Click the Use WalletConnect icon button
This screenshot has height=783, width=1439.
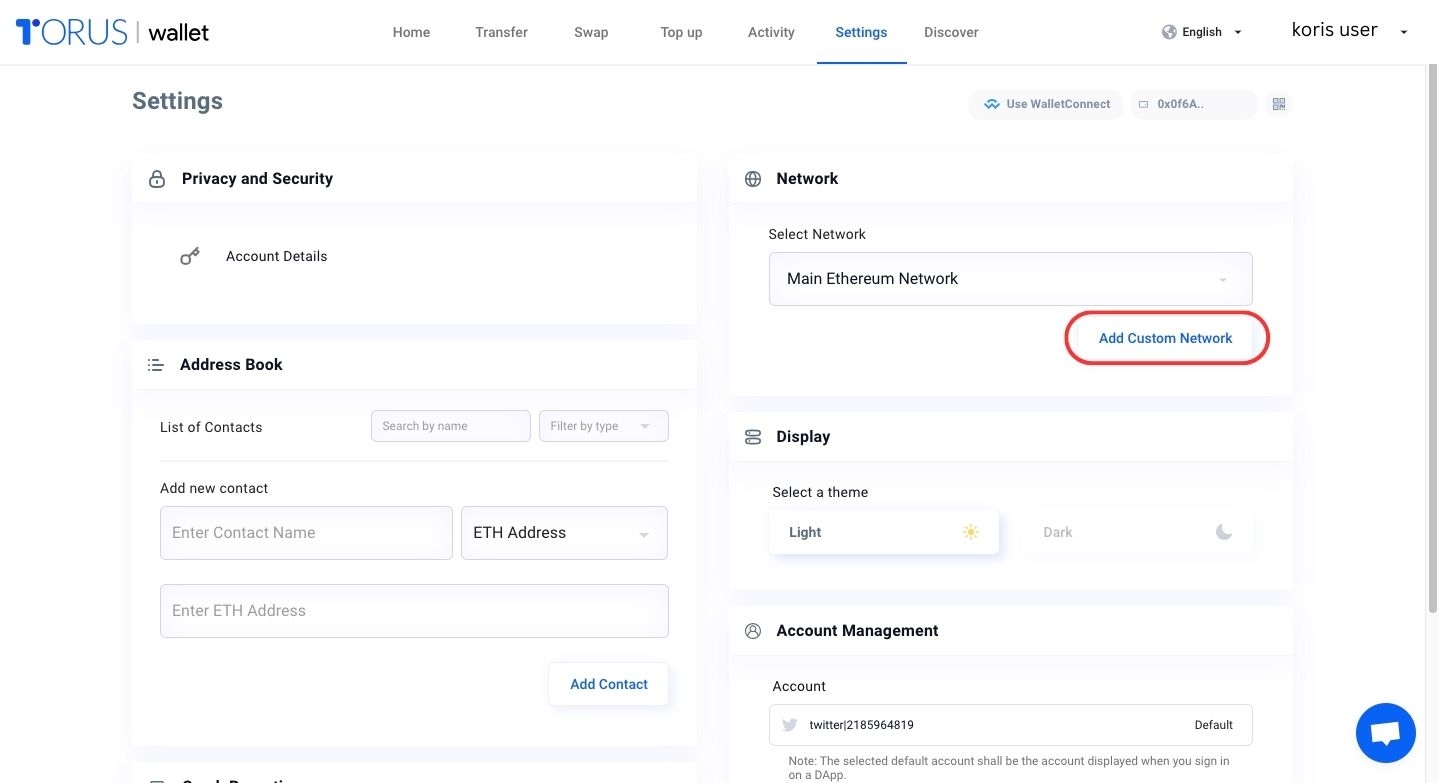point(1047,104)
